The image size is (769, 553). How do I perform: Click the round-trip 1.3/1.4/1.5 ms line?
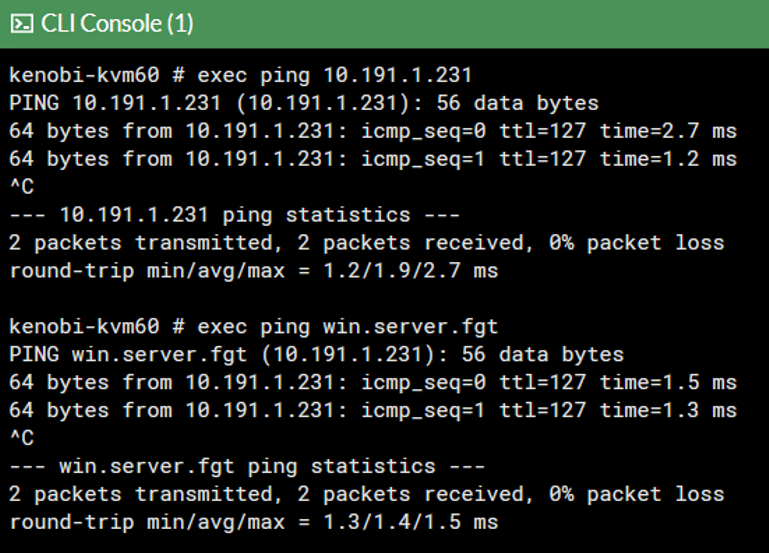coord(253,522)
